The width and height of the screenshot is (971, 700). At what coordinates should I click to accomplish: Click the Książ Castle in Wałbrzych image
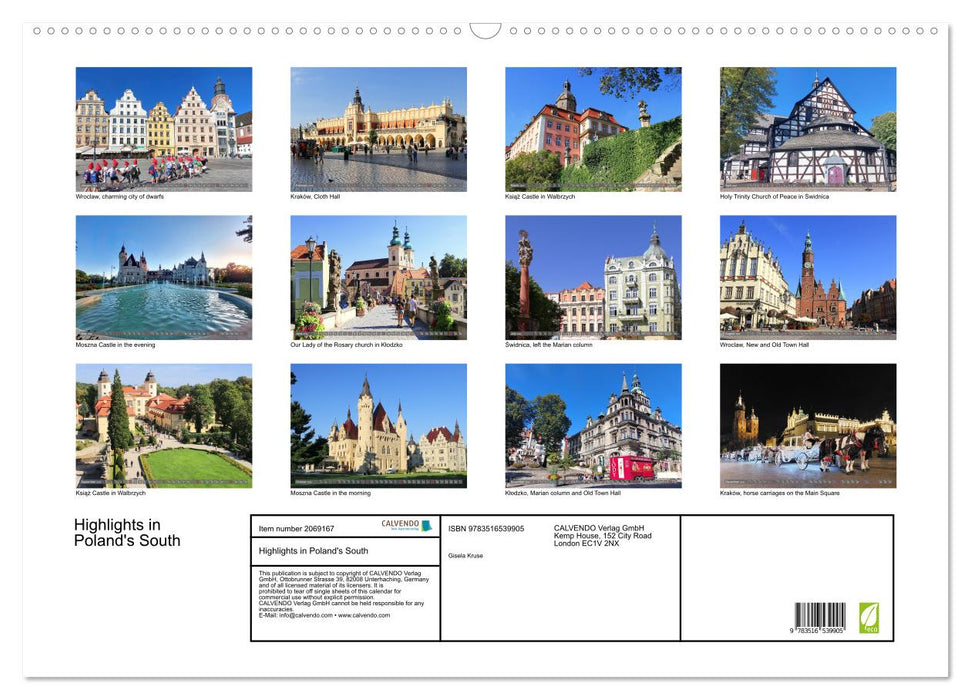point(592,128)
